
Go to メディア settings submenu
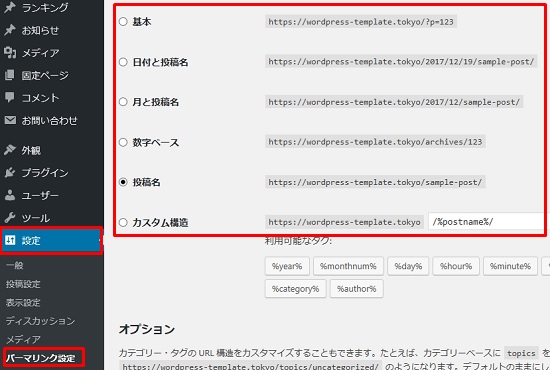23,339
